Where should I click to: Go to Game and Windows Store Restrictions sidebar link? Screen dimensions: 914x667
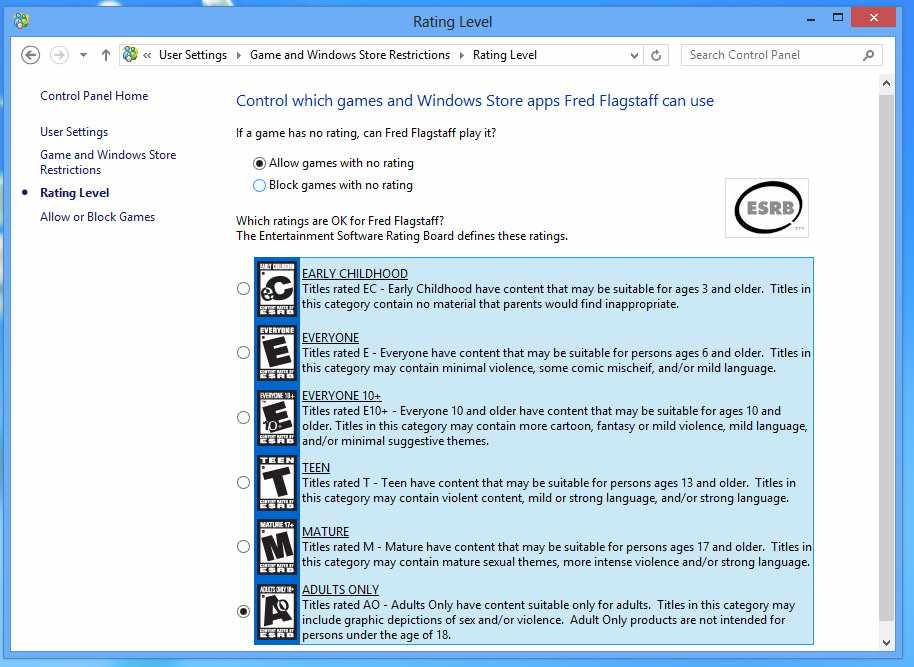click(108, 162)
